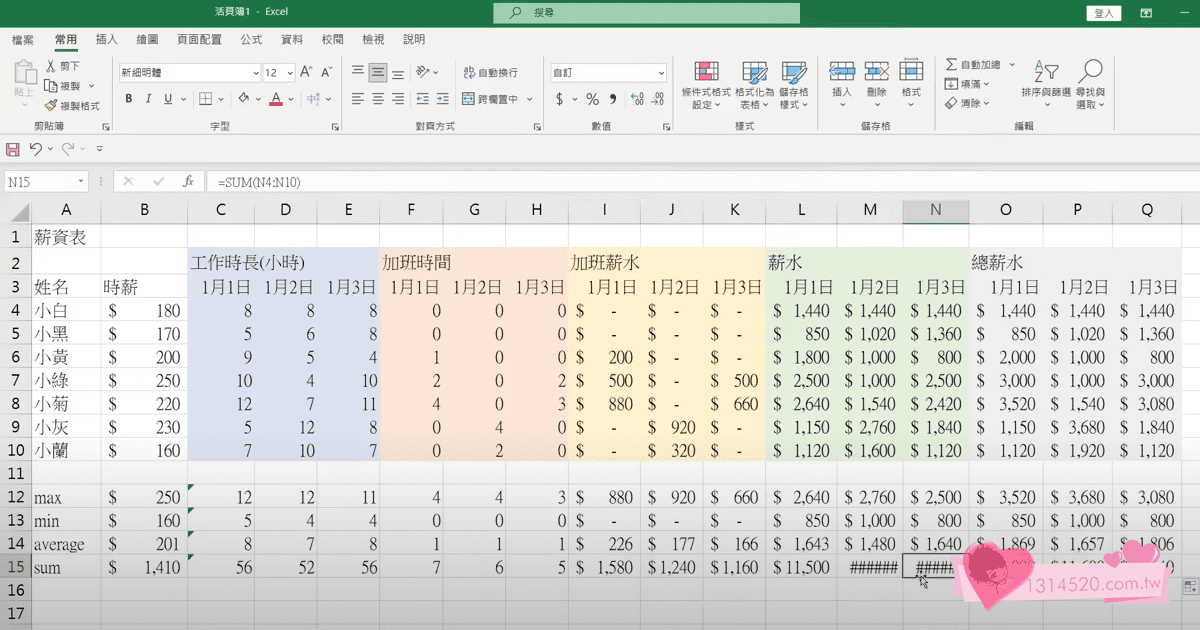Toggle middle vertical alignment
Screen dimensions: 1200x630
click(378, 72)
